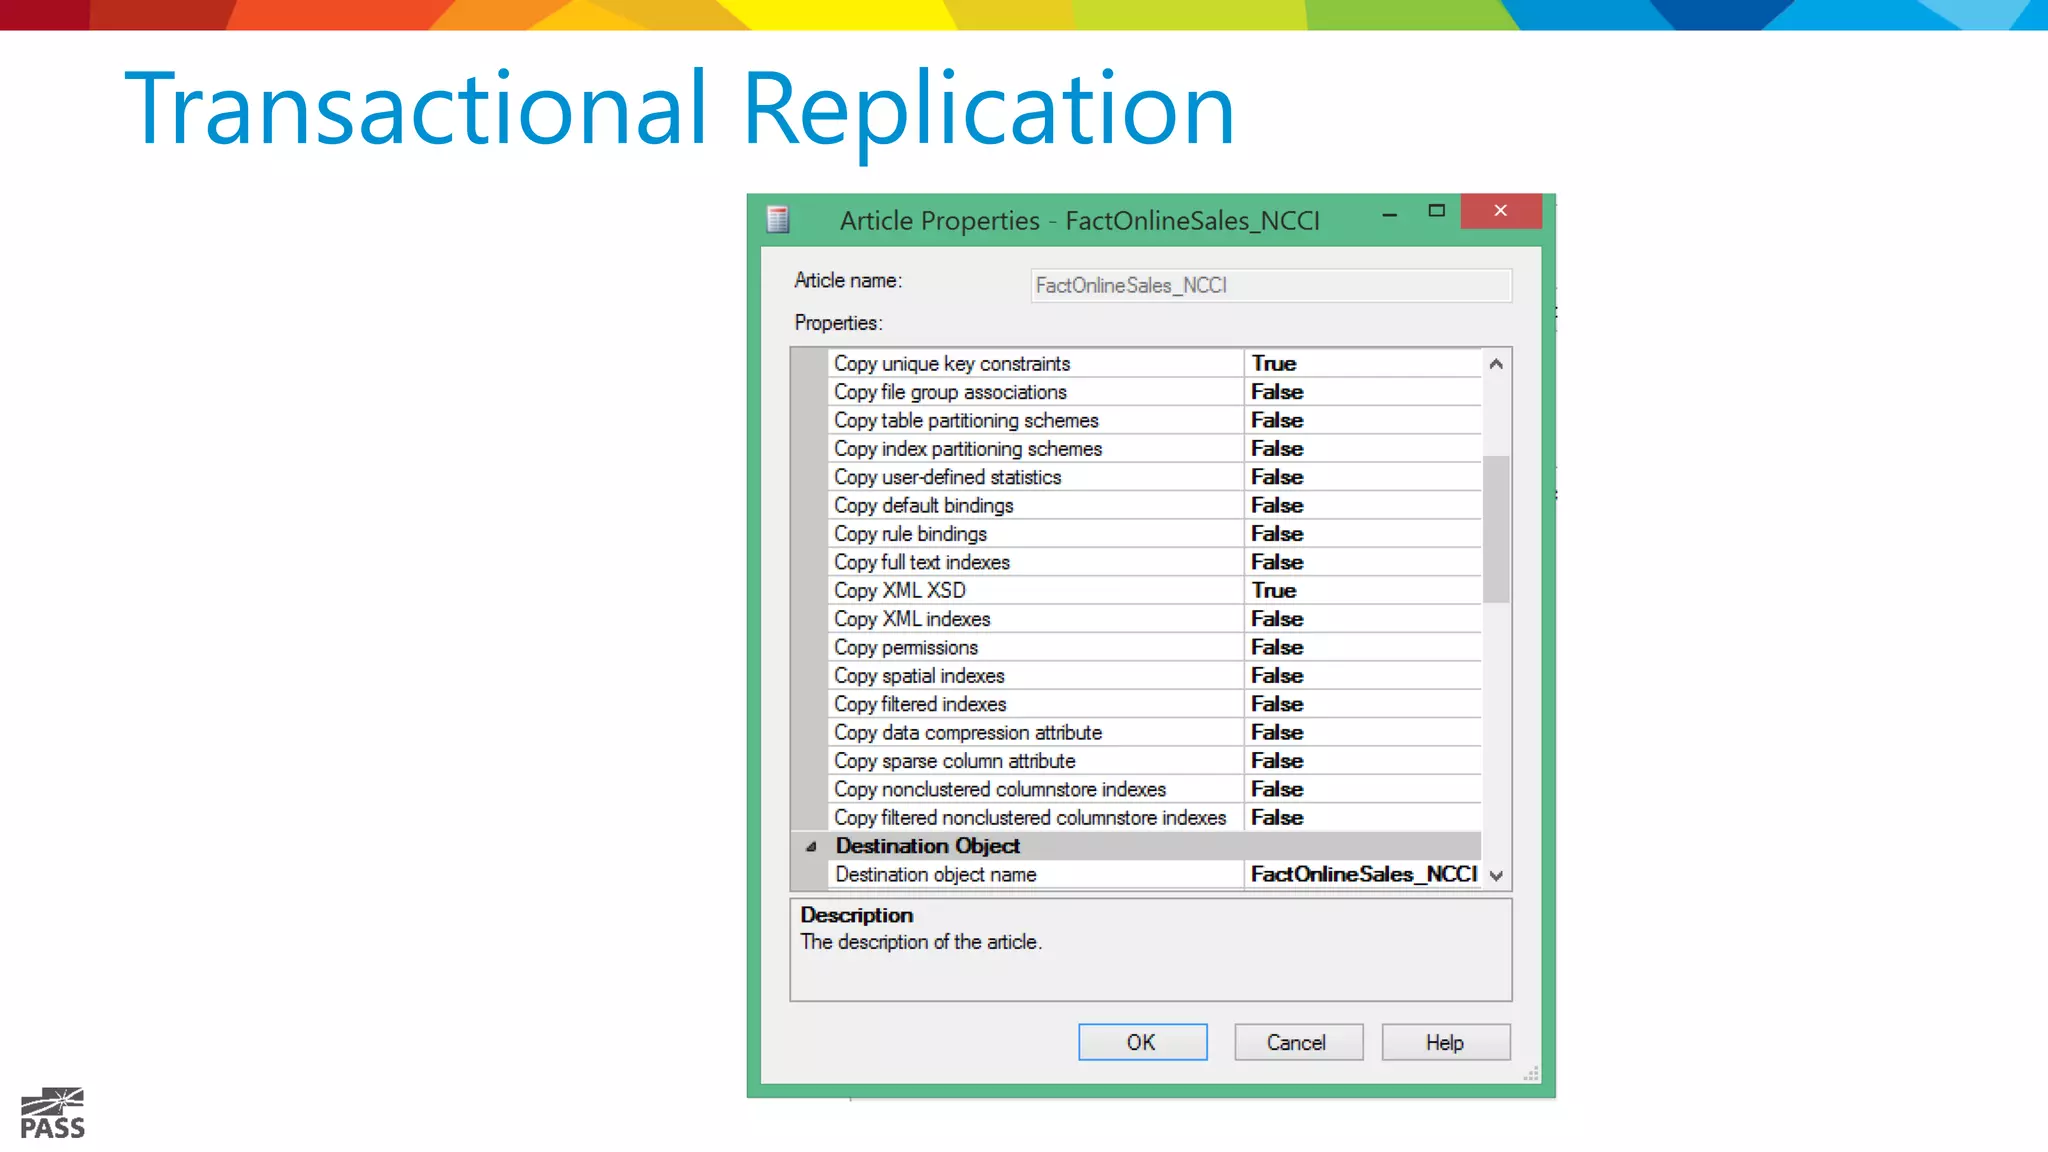Viewport: 2048px width, 1152px height.
Task: Select the Copy file group associations row
Action: click(x=1155, y=392)
